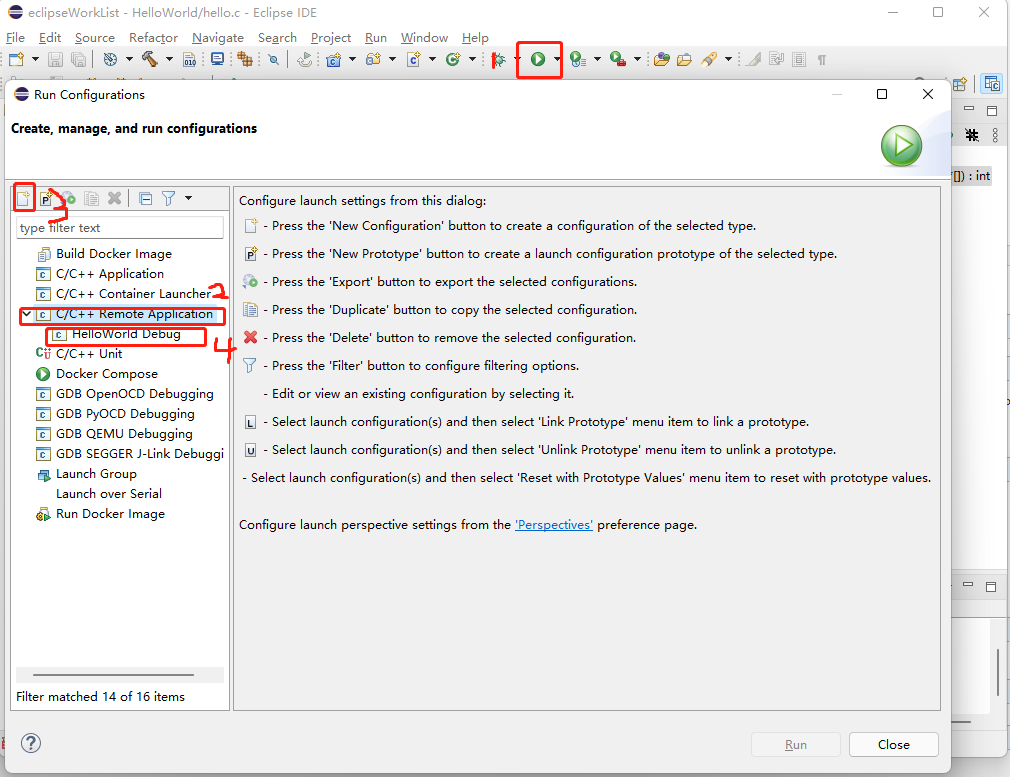Select C/C++ Application configuration type

pyautogui.click(x=110, y=274)
